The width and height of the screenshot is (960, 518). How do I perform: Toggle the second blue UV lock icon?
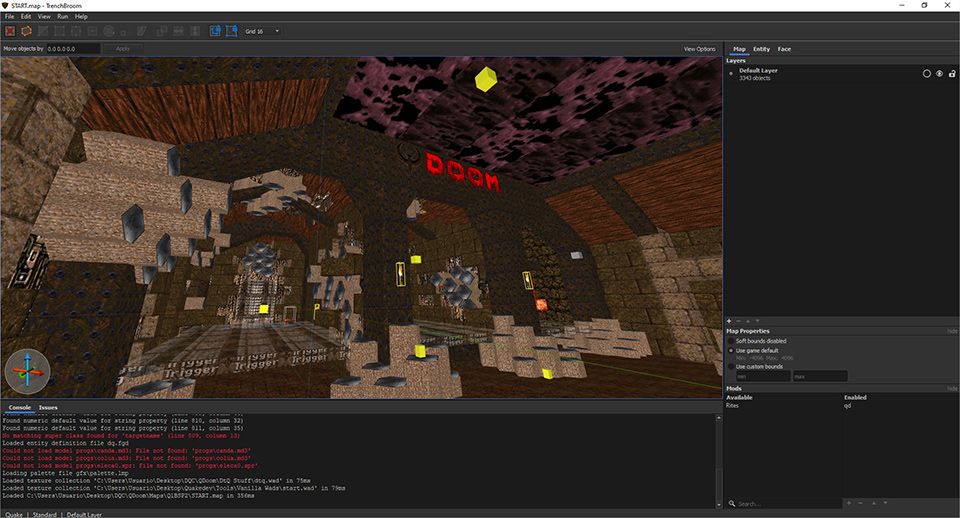coord(231,31)
